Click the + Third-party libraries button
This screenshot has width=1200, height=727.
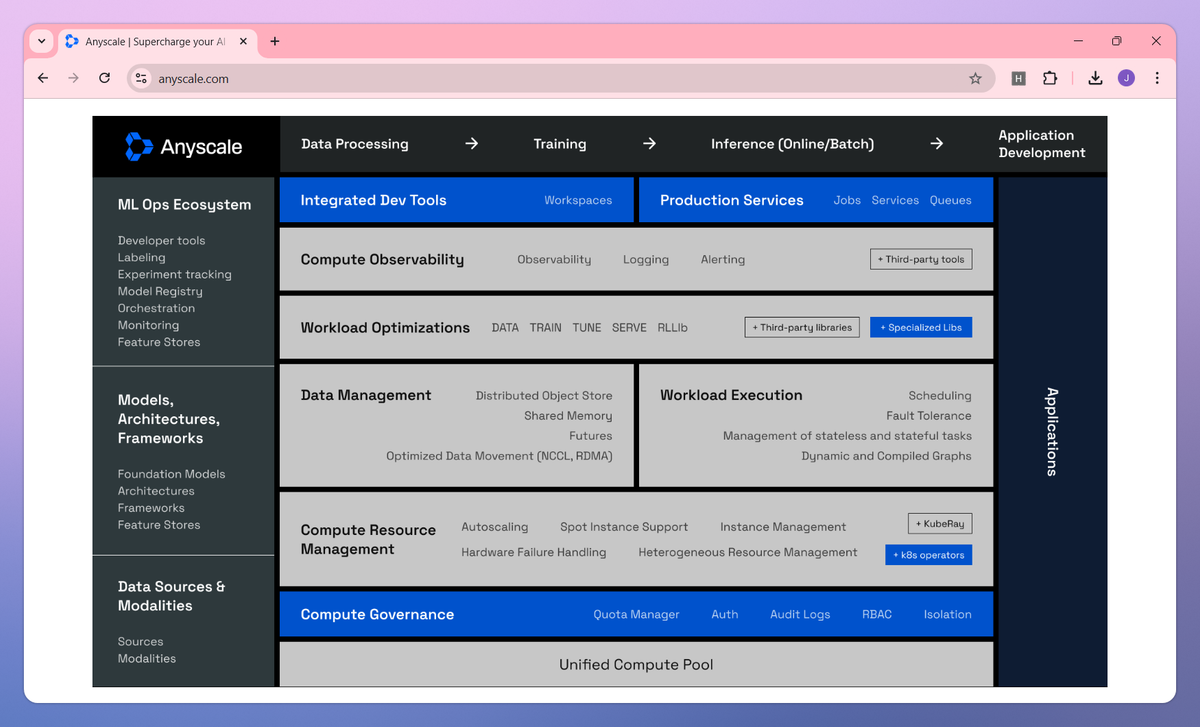pos(802,327)
